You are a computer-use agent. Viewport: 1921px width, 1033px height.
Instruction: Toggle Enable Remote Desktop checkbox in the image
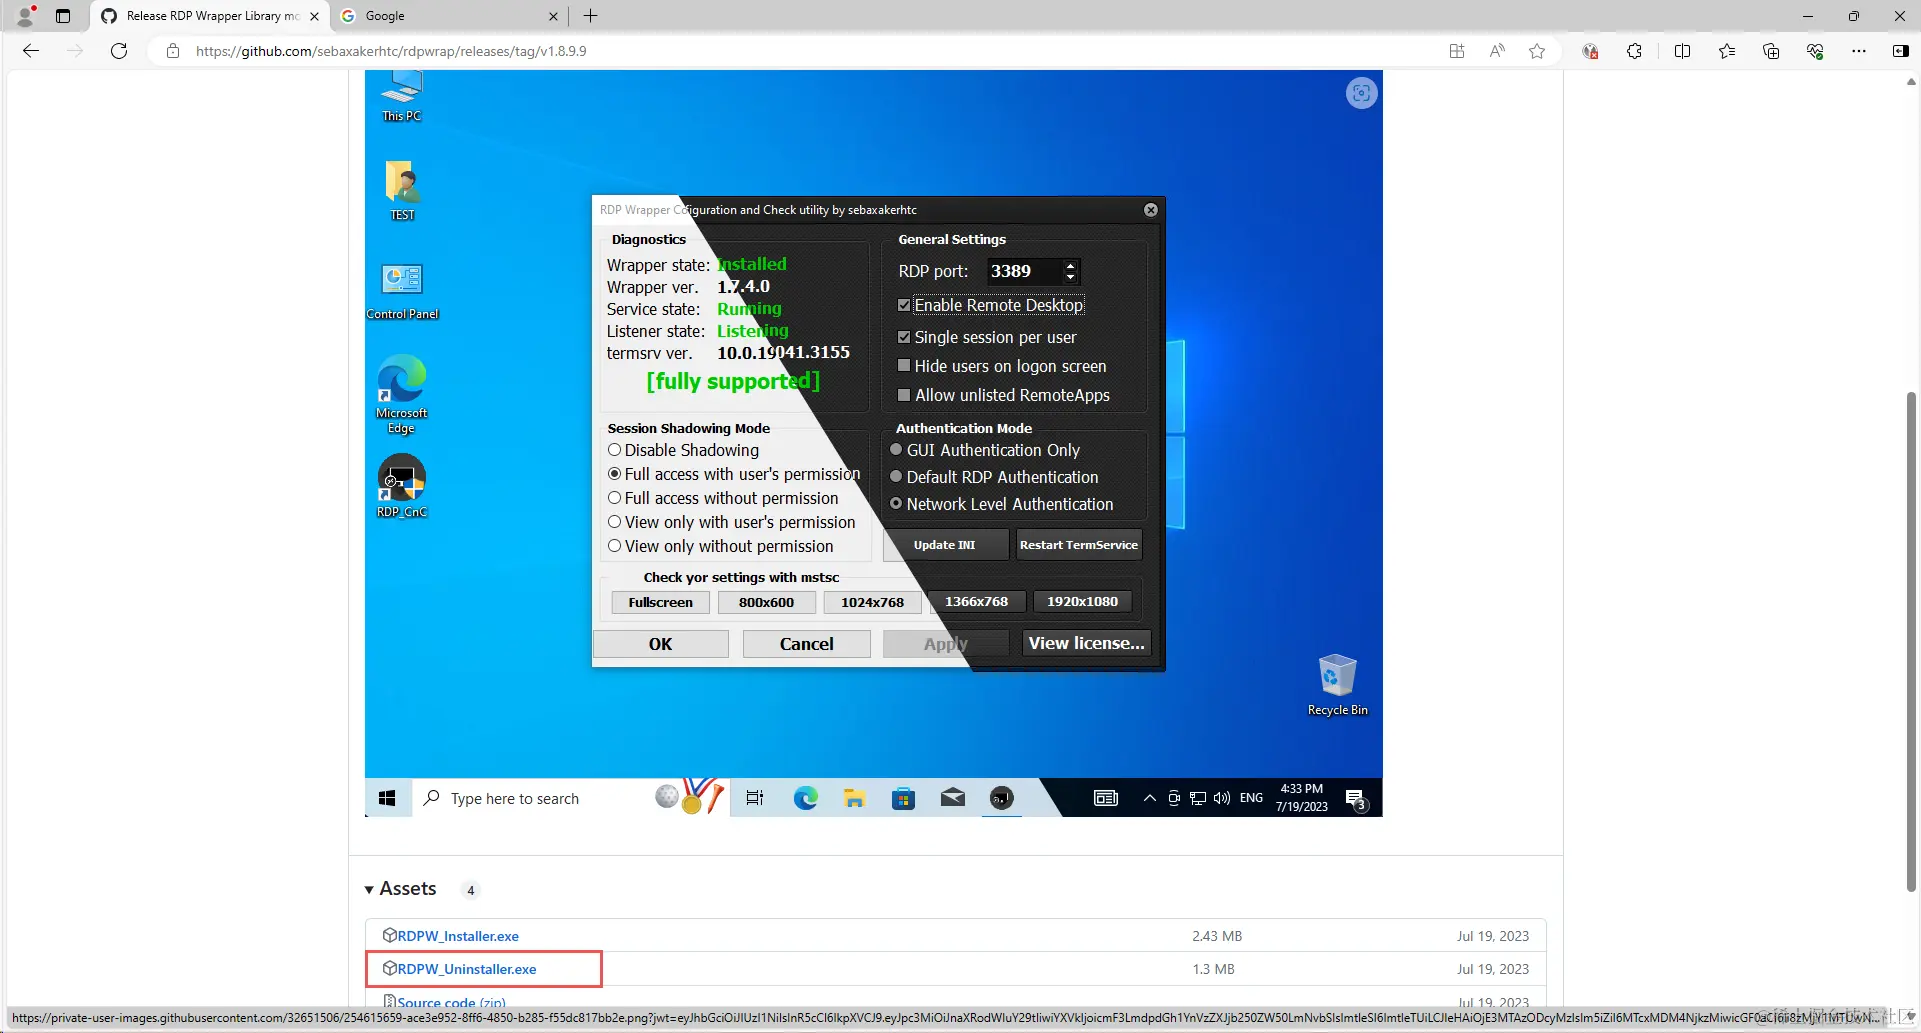tap(904, 305)
